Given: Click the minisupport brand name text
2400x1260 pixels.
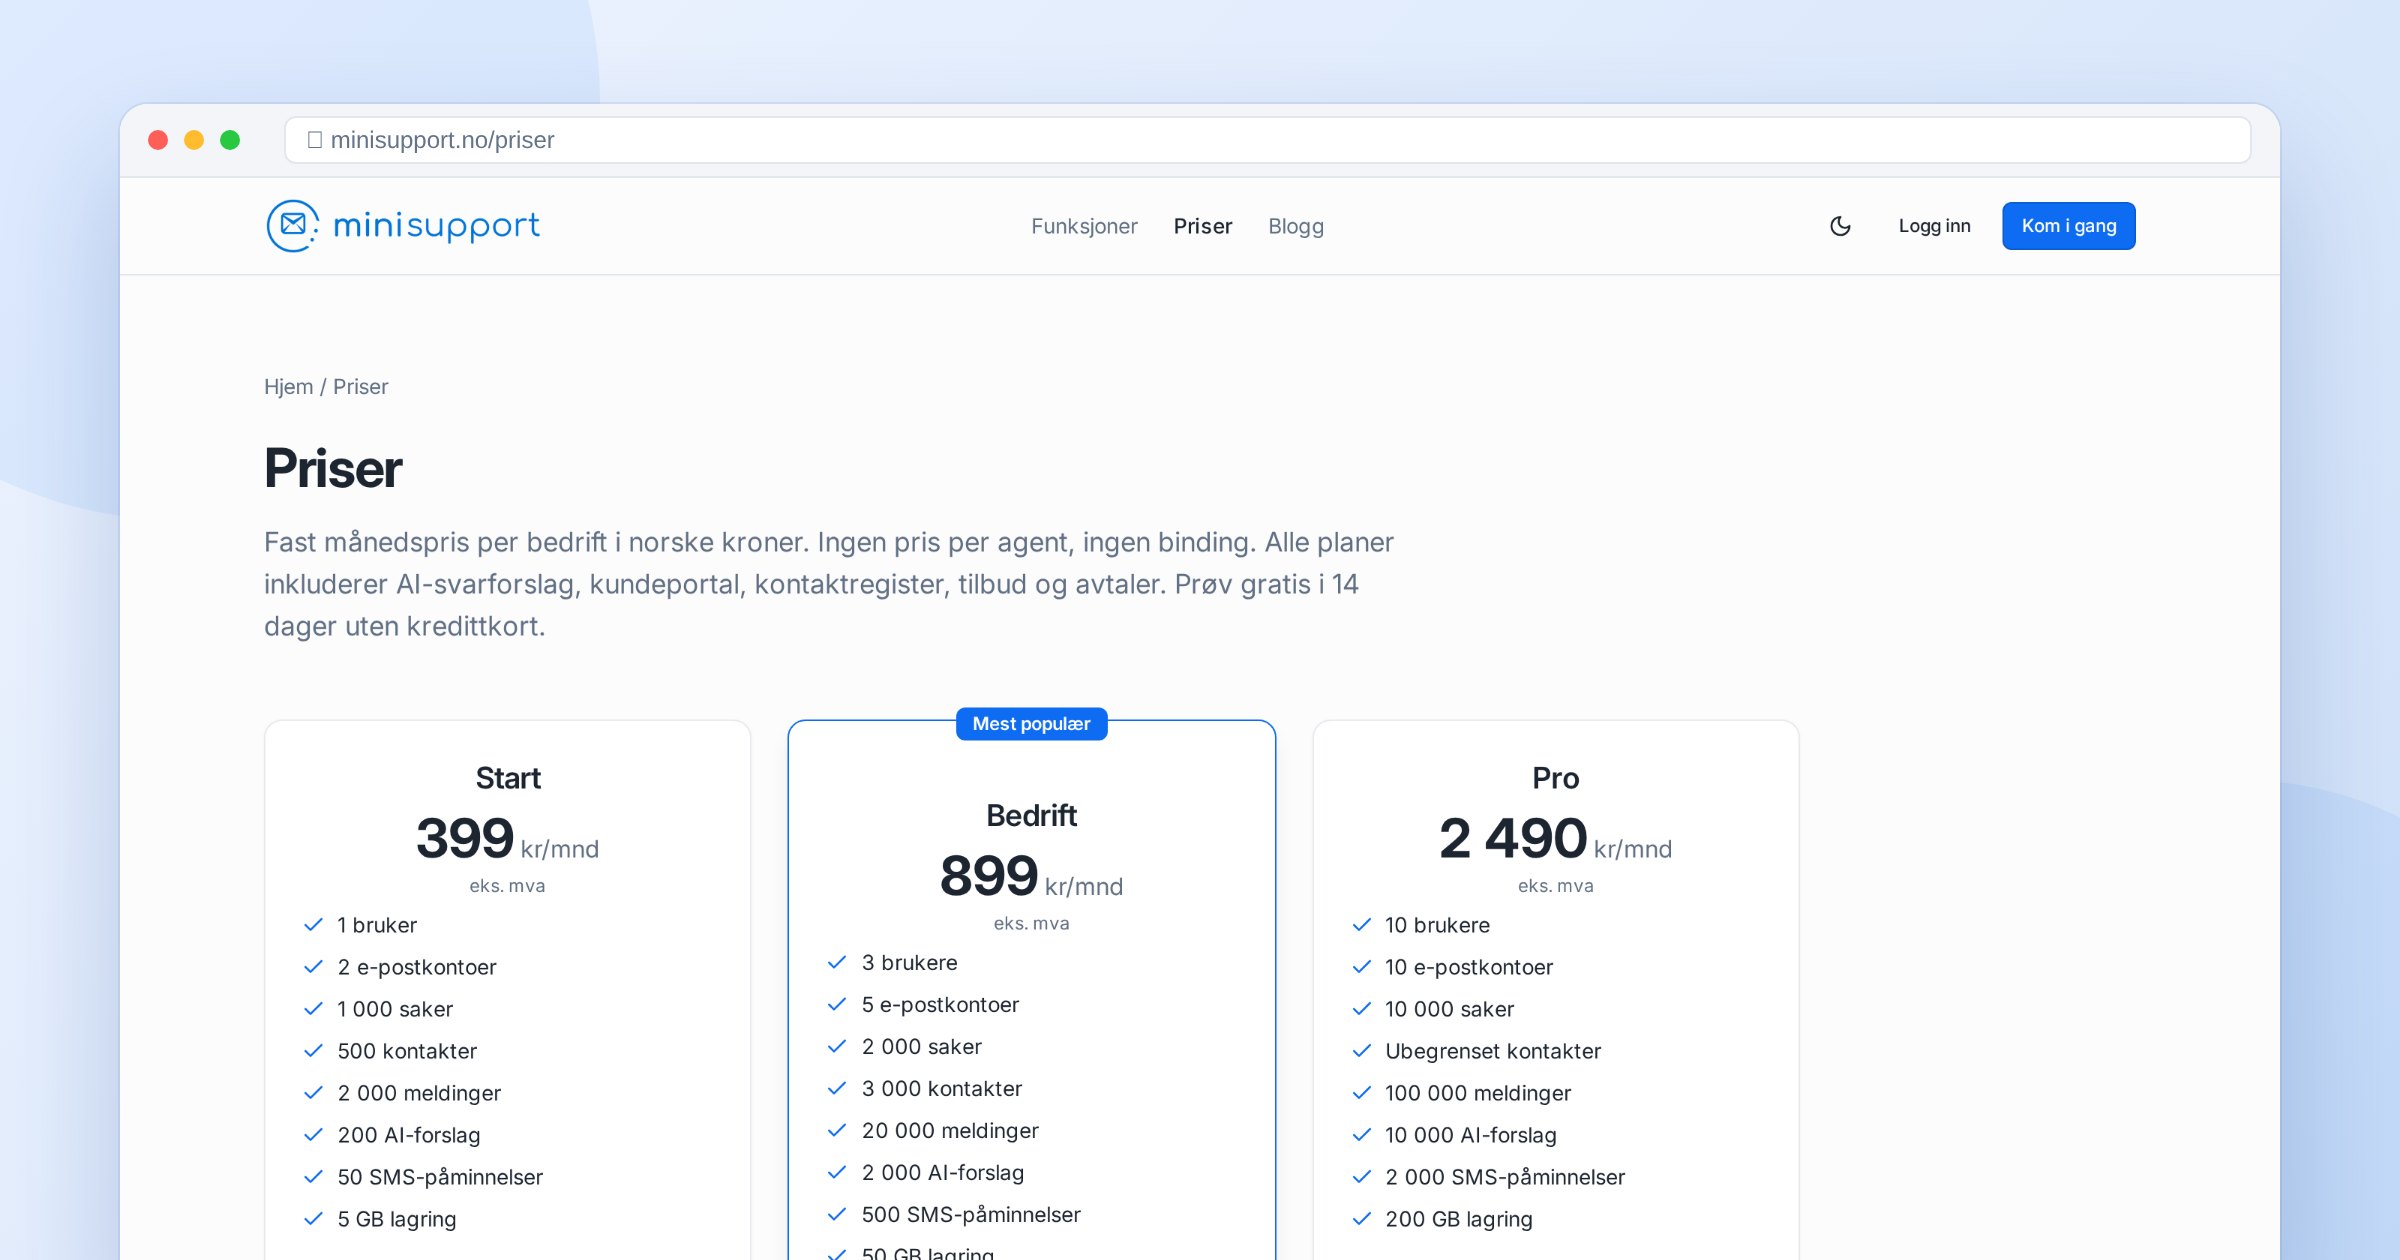Looking at the screenshot, I should [436, 226].
